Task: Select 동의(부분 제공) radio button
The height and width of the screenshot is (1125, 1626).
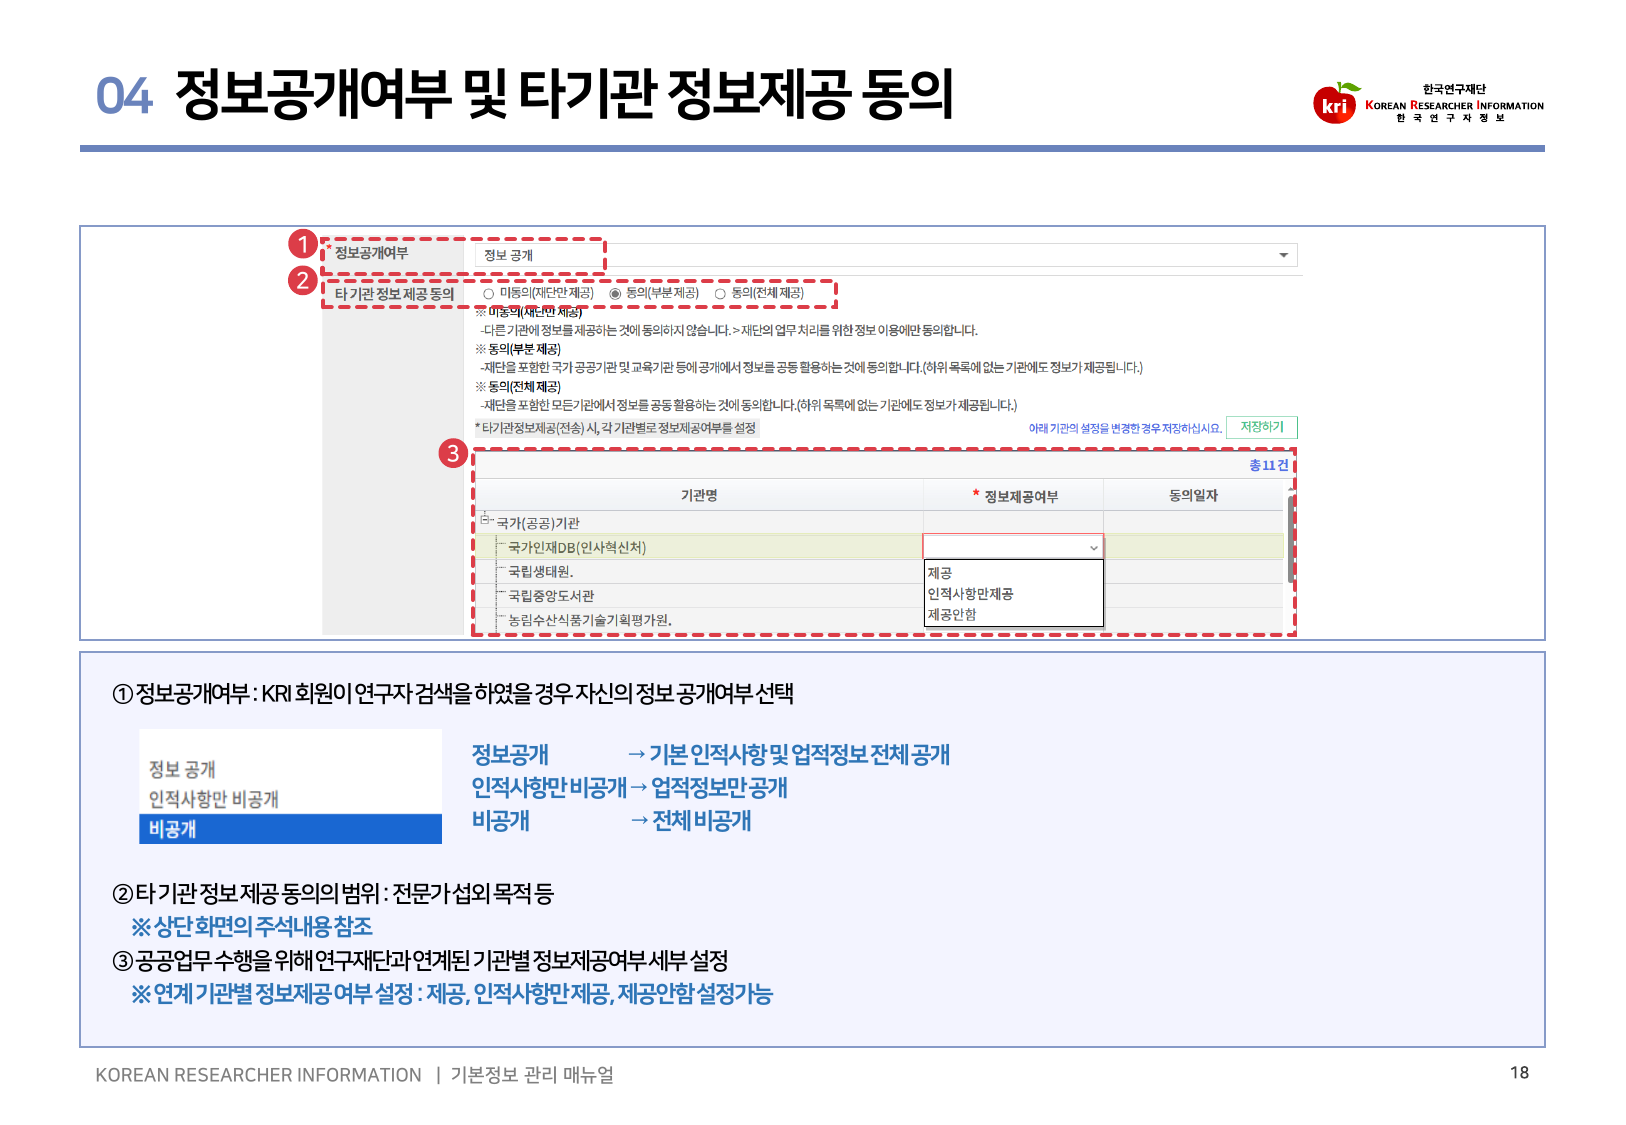Action: point(615,294)
